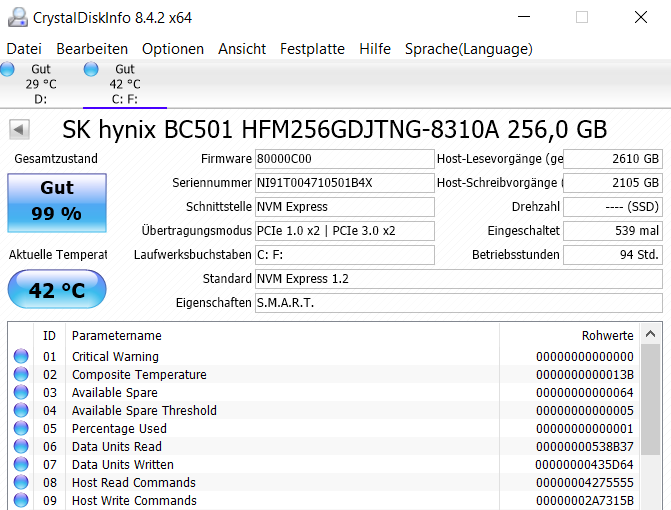
Task: Select the Critical Warning parameter name
Action: point(115,356)
